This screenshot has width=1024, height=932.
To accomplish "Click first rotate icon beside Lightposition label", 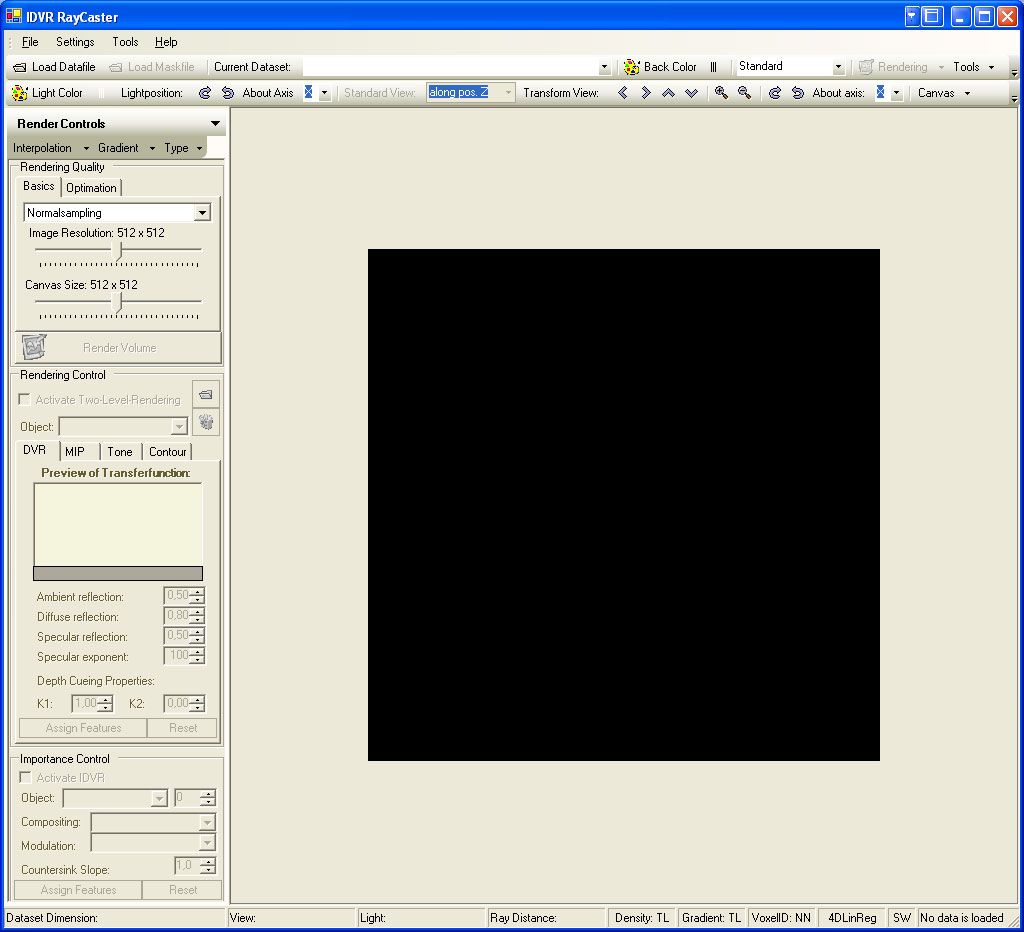I will 205,93.
